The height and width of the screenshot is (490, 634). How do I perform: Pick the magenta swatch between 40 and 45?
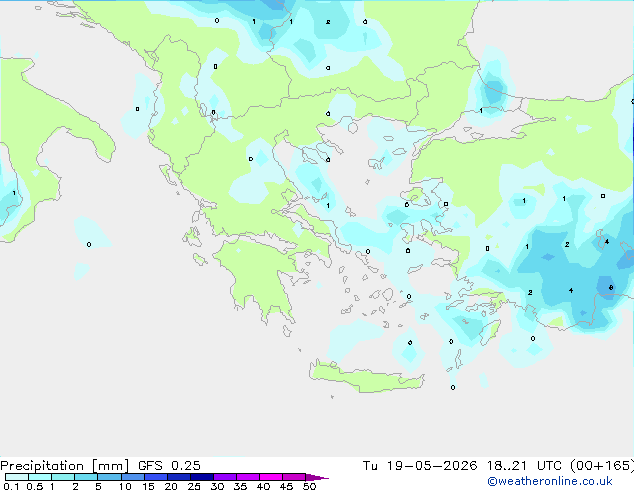(x=271, y=477)
